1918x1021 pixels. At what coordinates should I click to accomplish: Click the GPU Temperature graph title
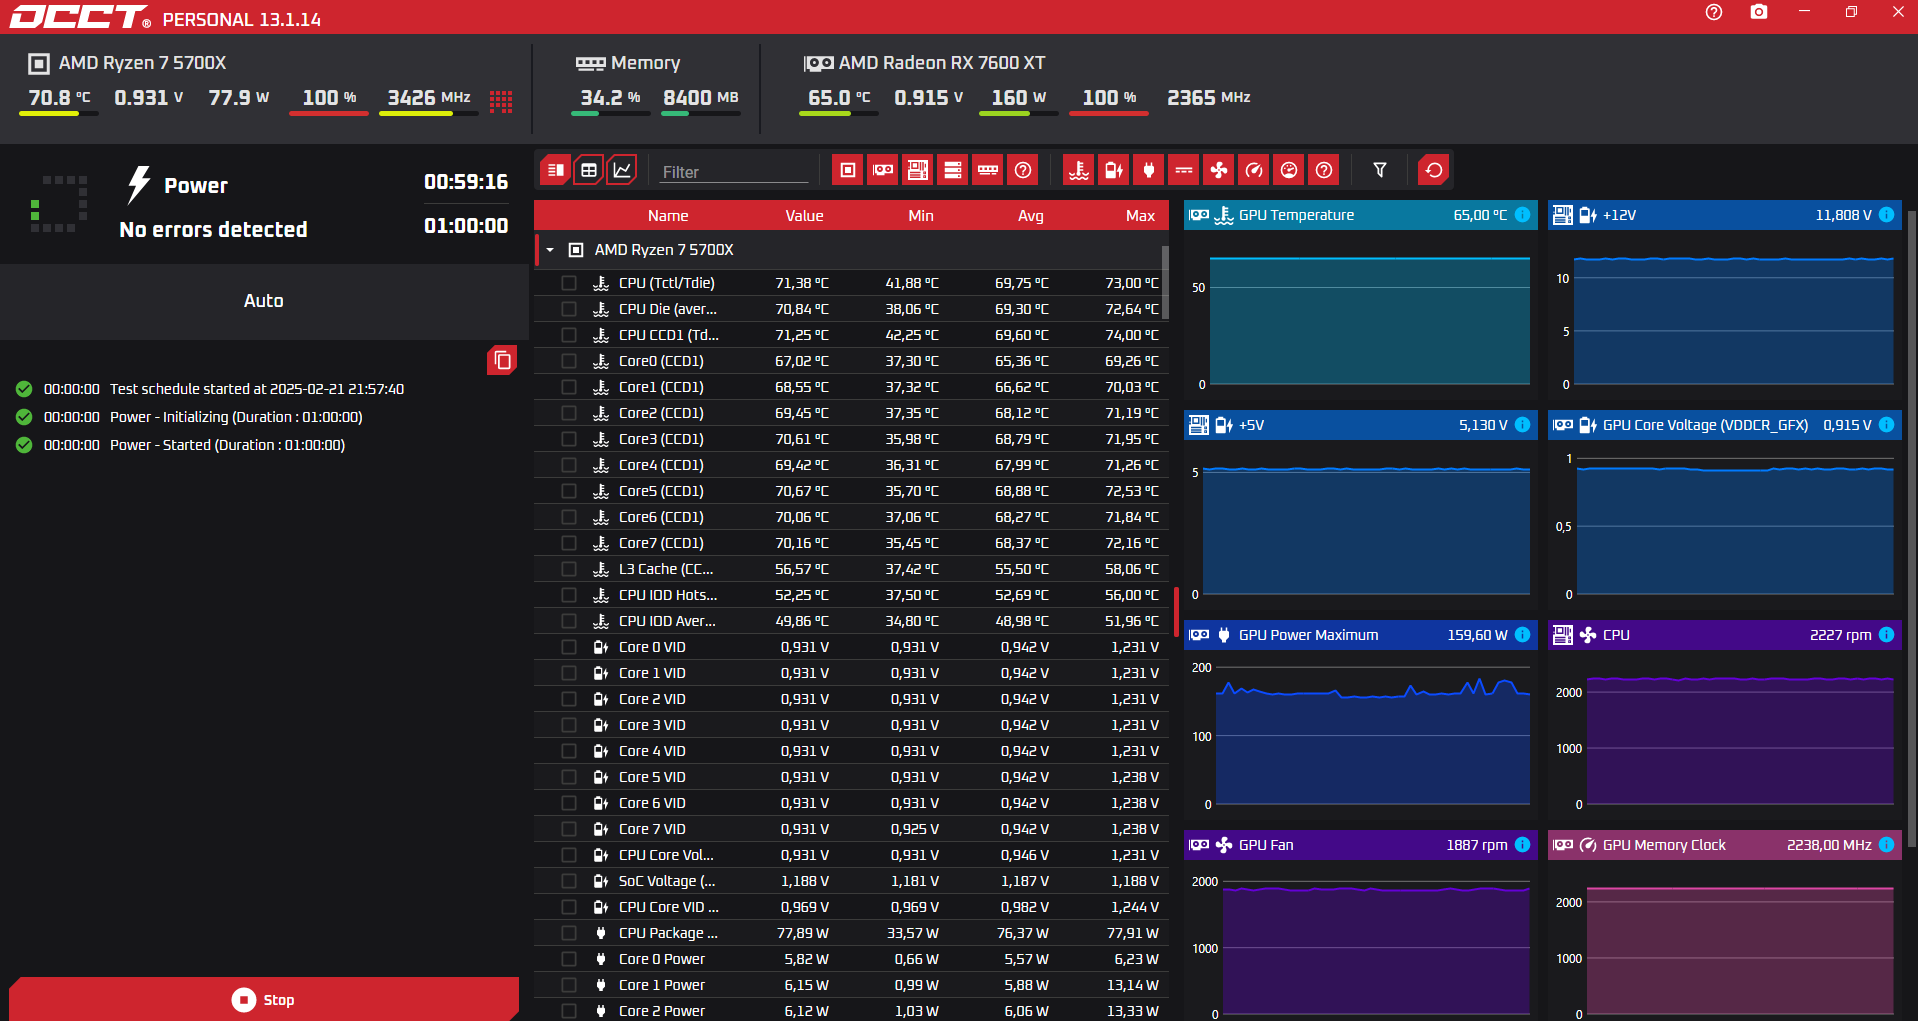point(1296,215)
